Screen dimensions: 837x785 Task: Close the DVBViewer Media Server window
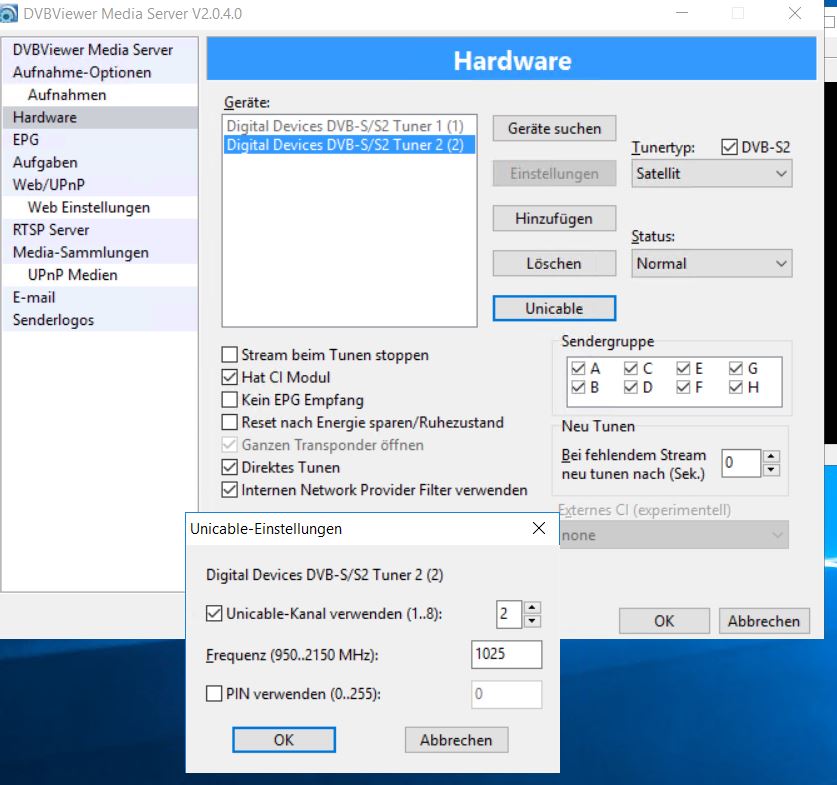coord(795,13)
